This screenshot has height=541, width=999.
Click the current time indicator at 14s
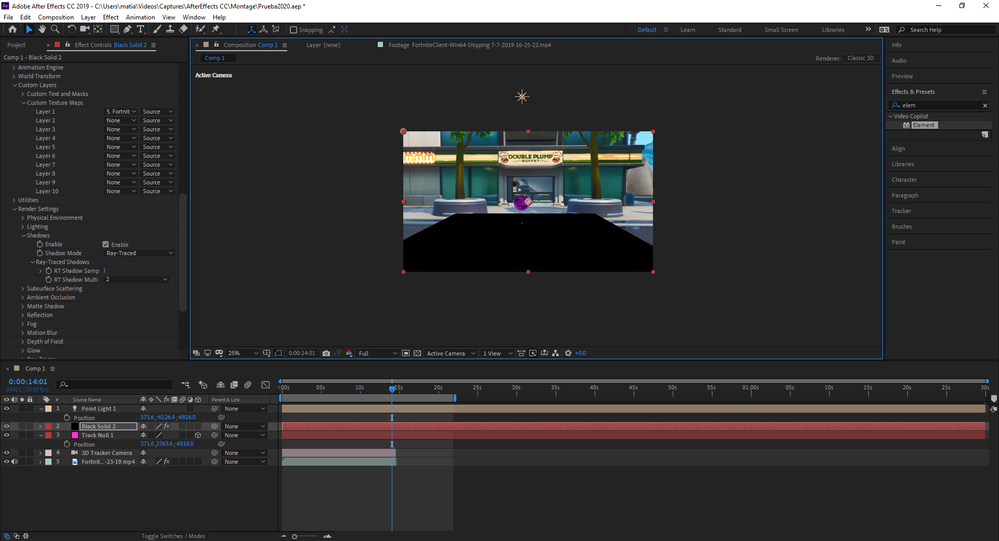pyautogui.click(x=392, y=388)
